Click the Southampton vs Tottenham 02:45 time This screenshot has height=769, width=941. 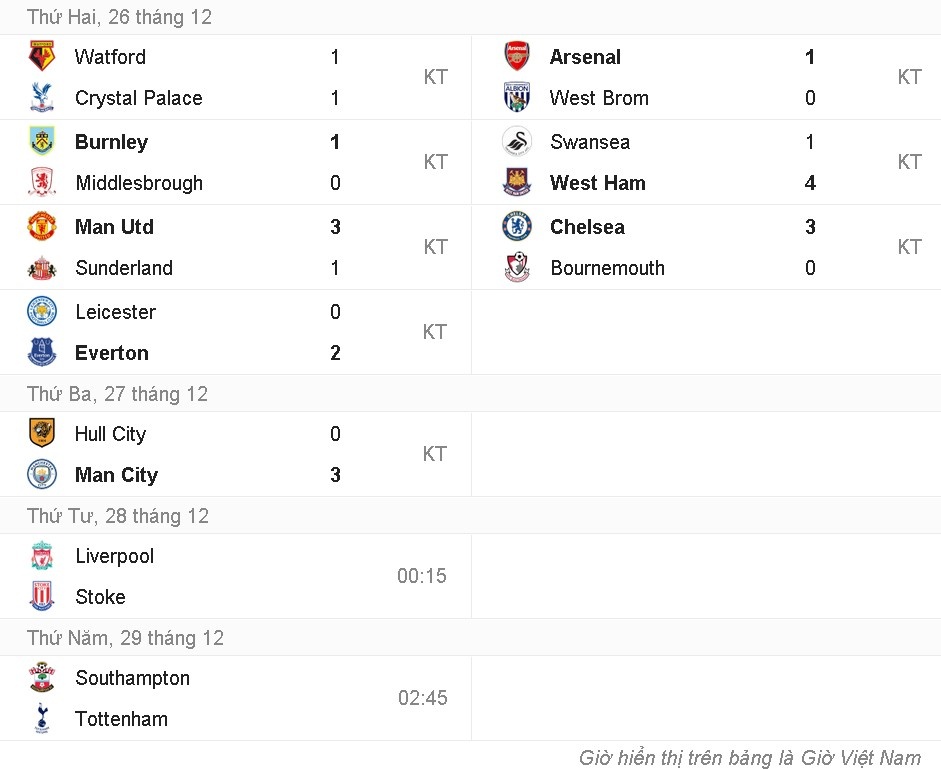tap(422, 698)
